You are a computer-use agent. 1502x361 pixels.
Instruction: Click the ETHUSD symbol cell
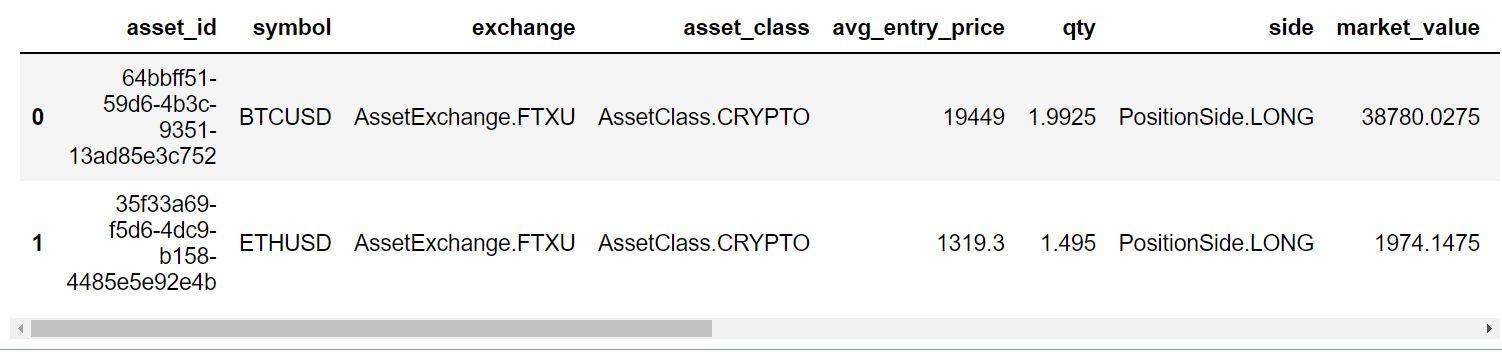[285, 243]
